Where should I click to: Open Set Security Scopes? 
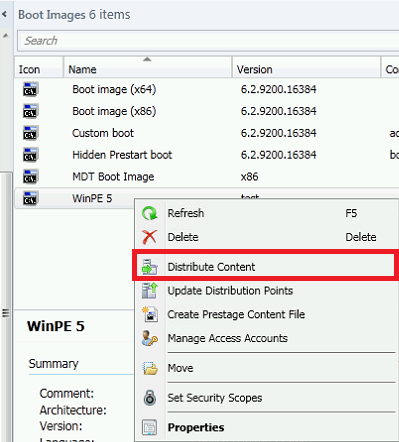point(265,398)
